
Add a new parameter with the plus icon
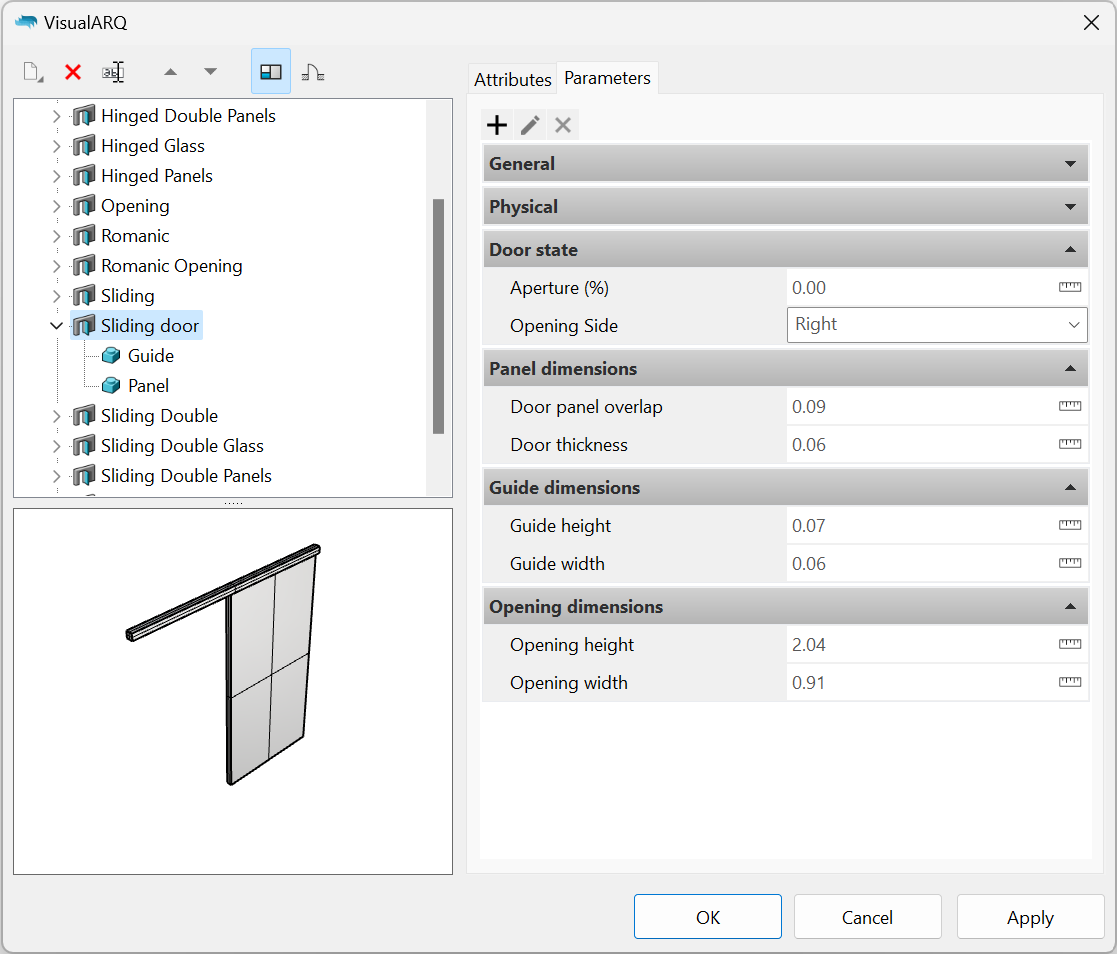point(497,125)
